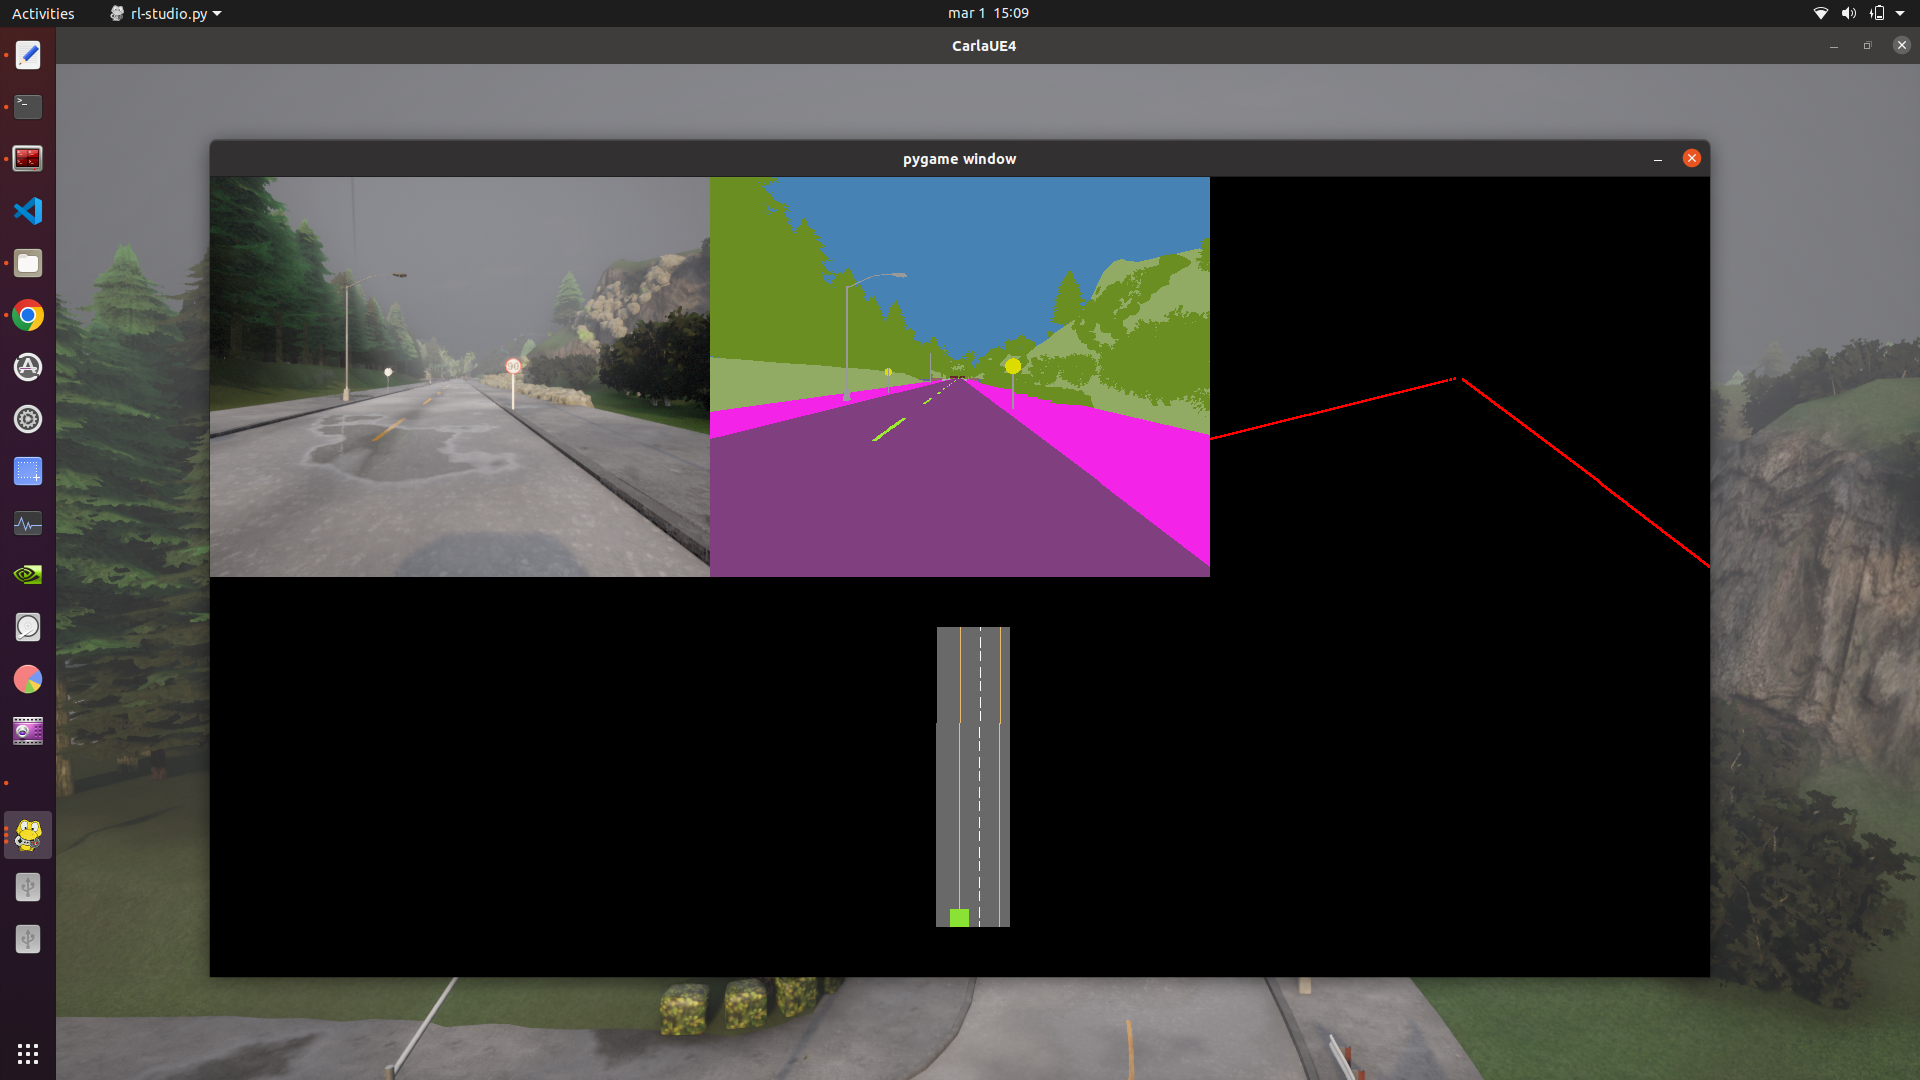Expand system tray power dropdown arrow
The image size is (1920, 1080).
click(x=1900, y=13)
